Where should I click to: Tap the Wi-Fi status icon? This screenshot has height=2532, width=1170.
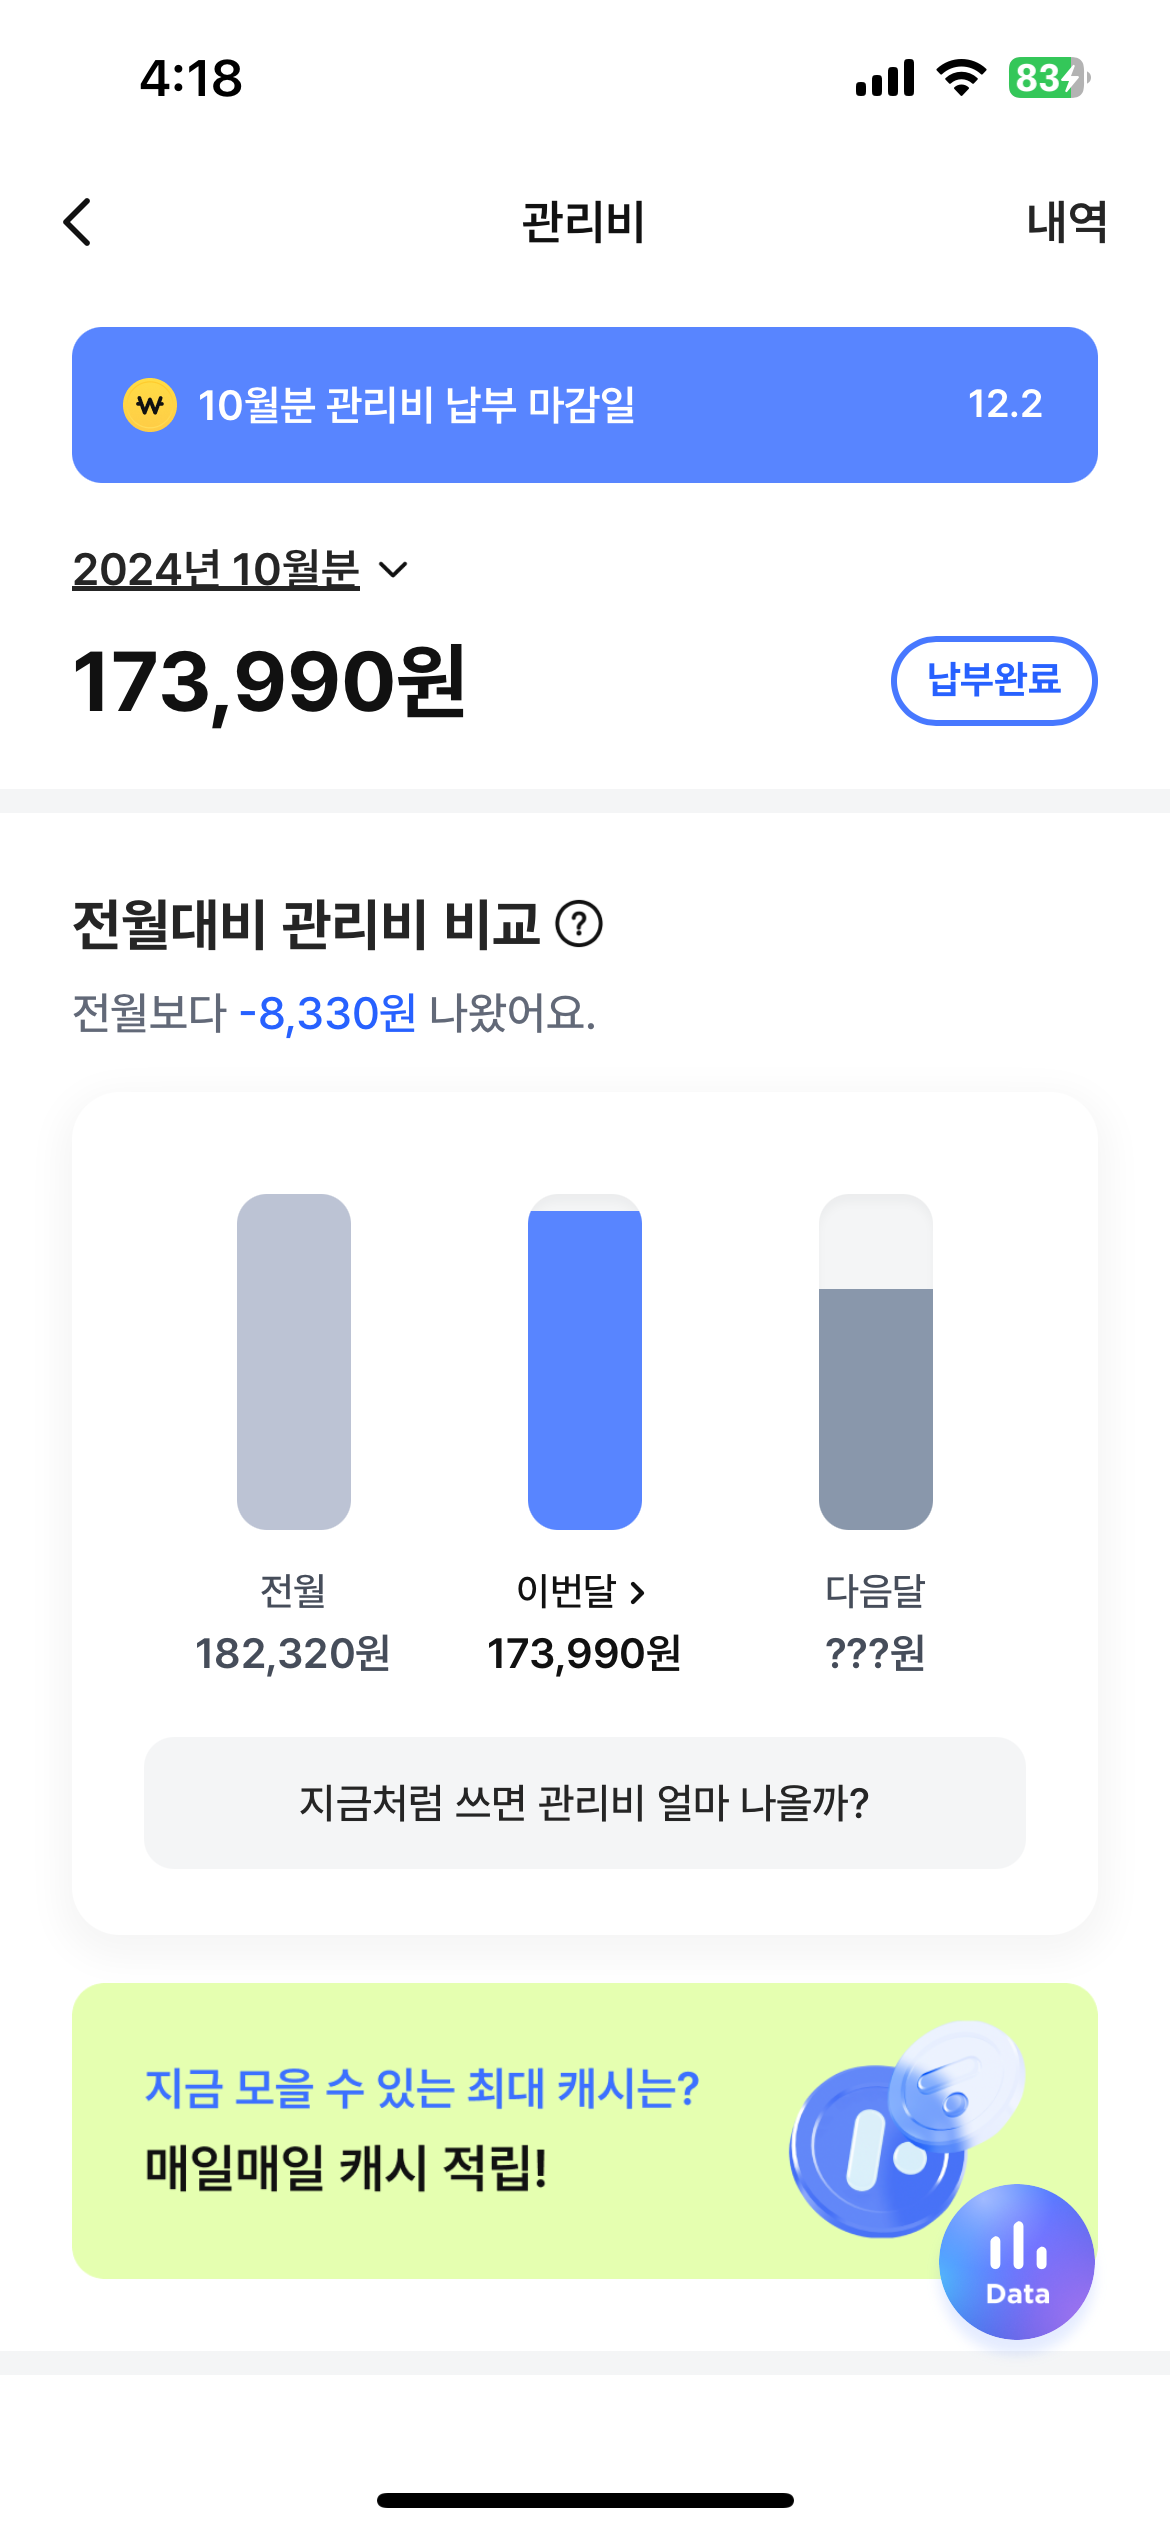tap(961, 78)
